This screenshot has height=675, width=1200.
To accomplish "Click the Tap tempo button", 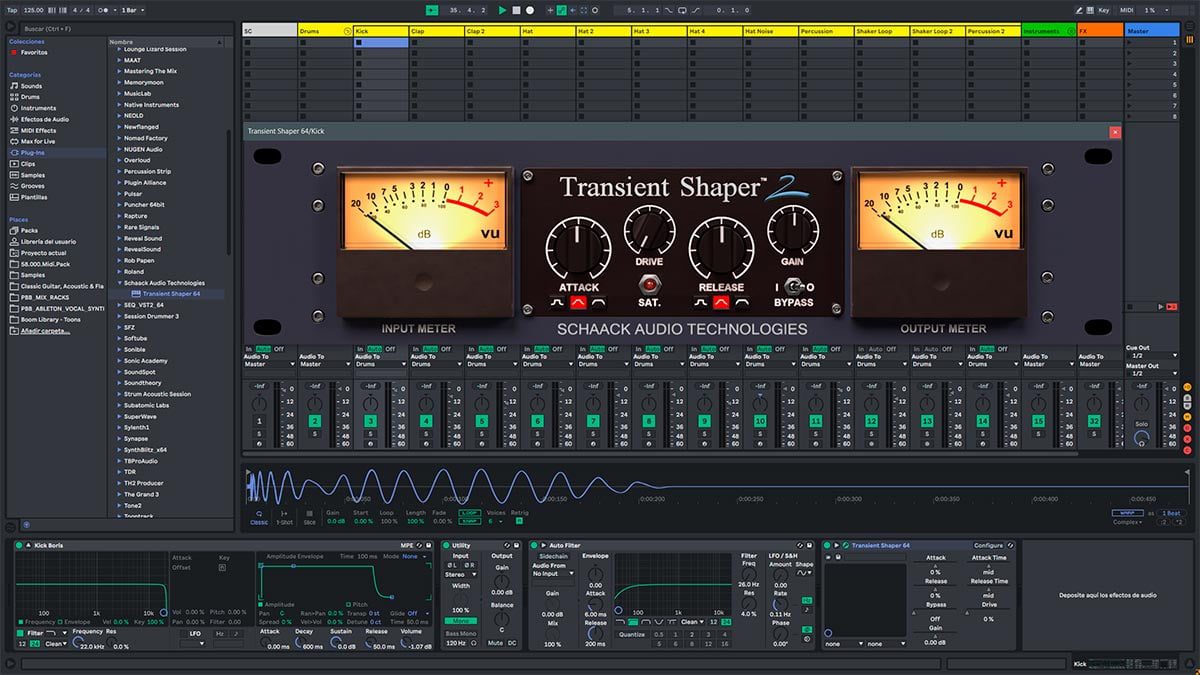I will coord(12,10).
